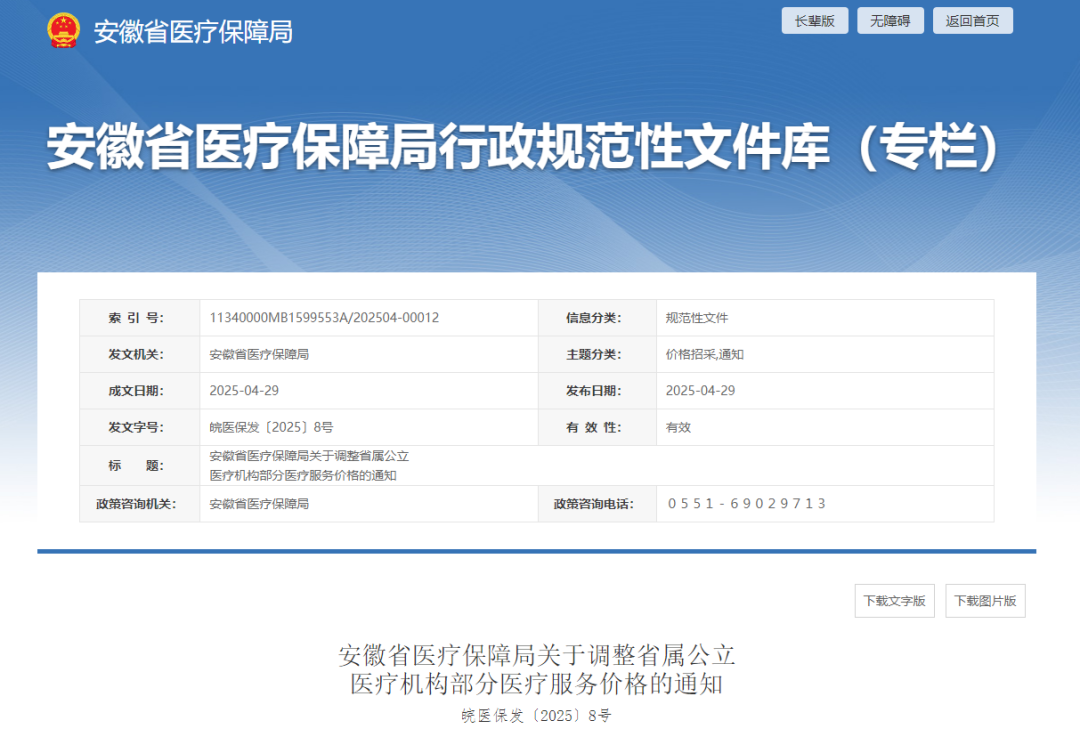The image size is (1080, 753).
Task: Select 安徽省医疗保障局 in the 发文机关 row
Action: pos(259,354)
